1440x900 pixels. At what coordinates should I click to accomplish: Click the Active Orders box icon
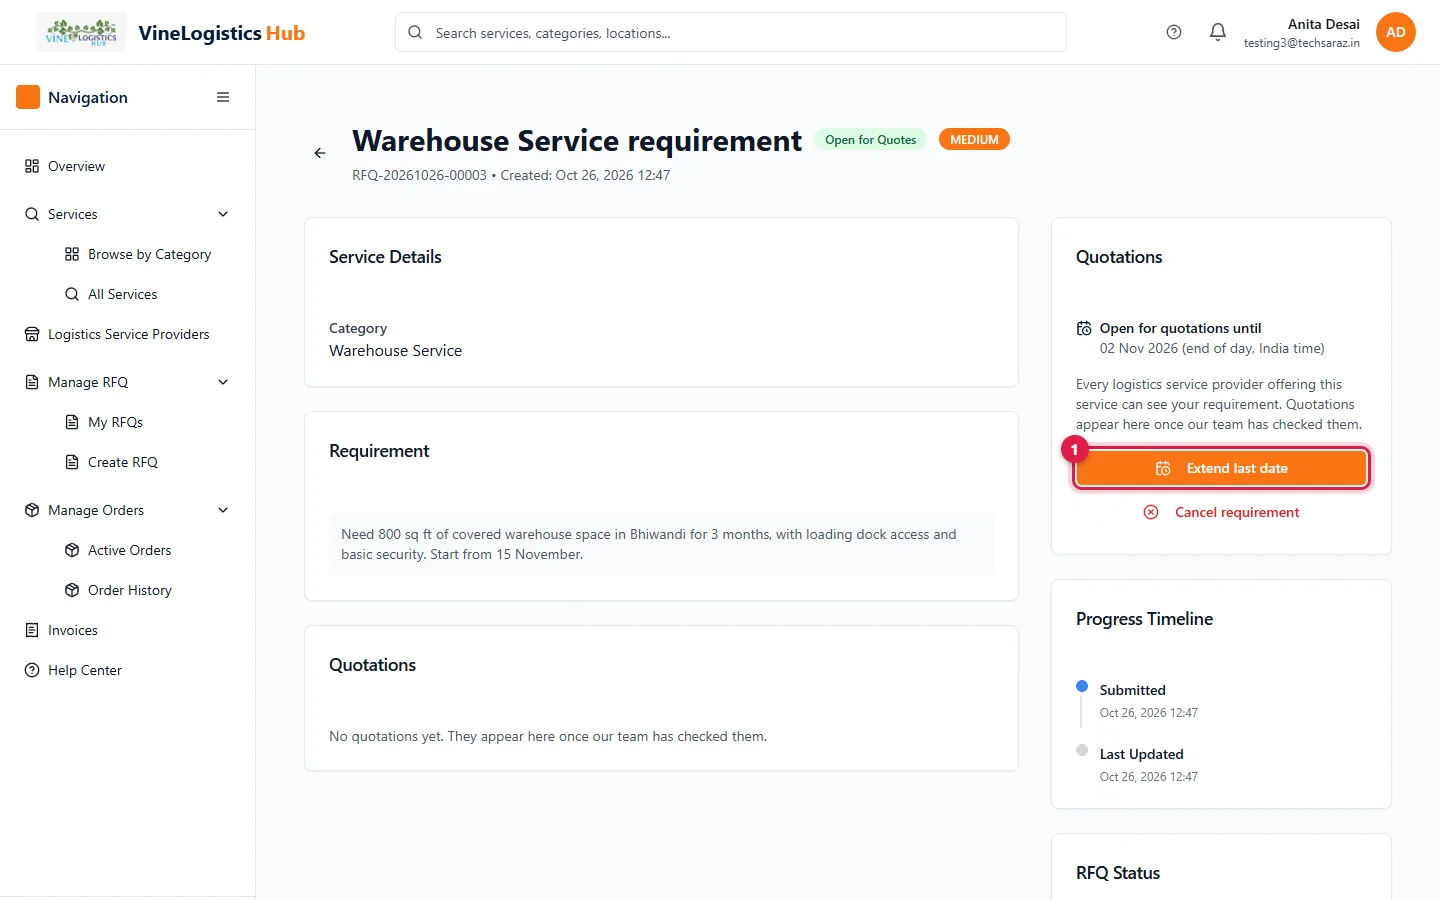72,550
